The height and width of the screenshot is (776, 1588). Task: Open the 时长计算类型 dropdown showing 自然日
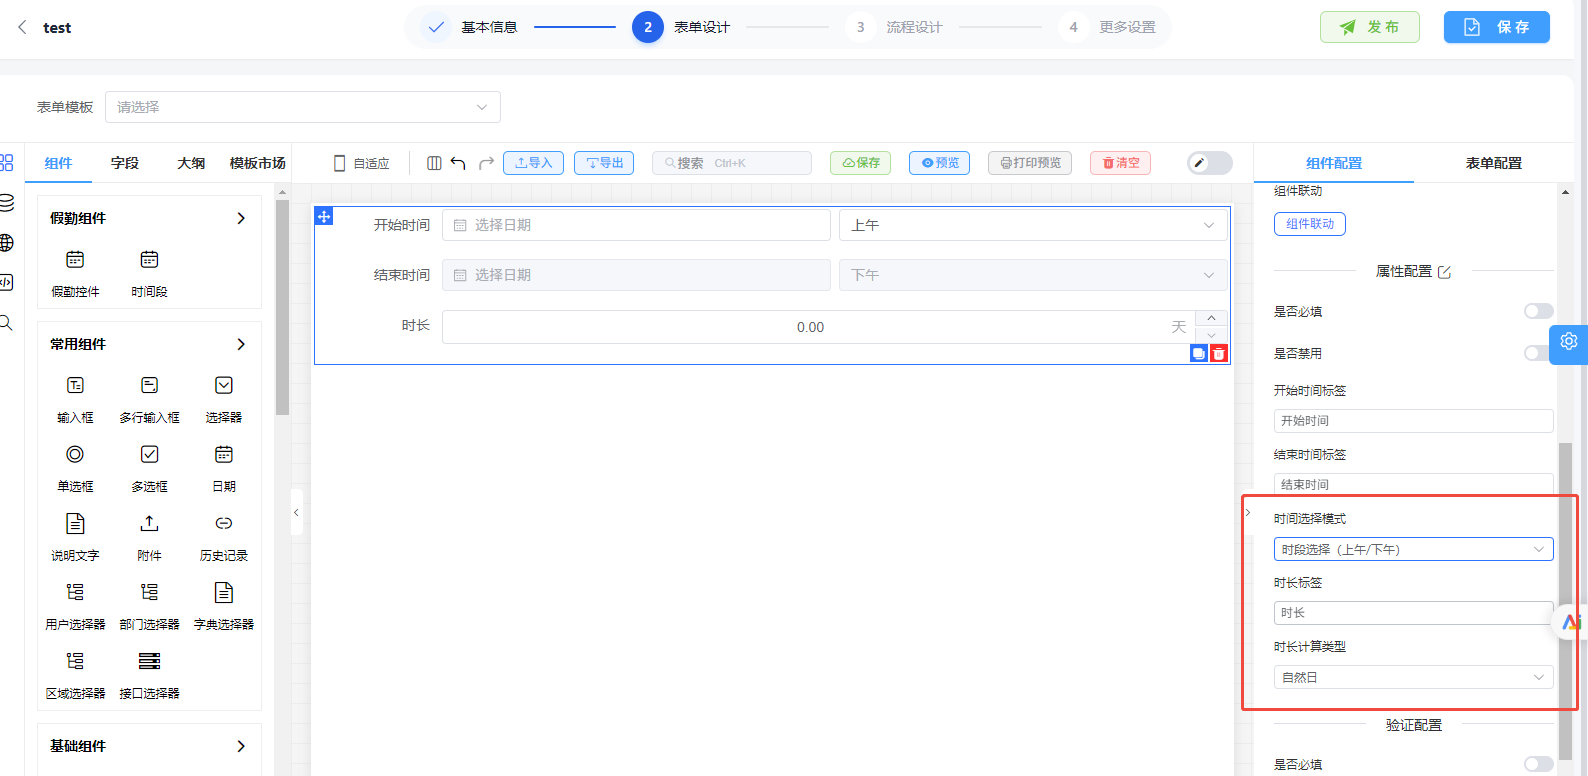pyautogui.click(x=1413, y=677)
